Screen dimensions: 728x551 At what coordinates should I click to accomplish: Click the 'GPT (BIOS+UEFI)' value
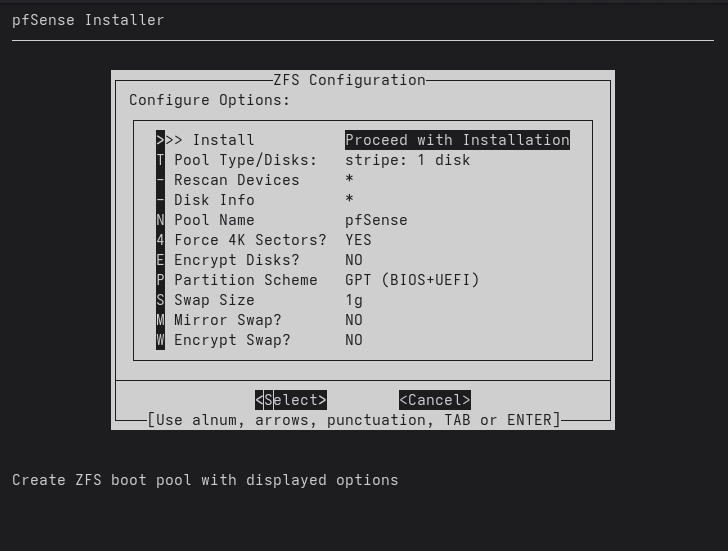(412, 279)
